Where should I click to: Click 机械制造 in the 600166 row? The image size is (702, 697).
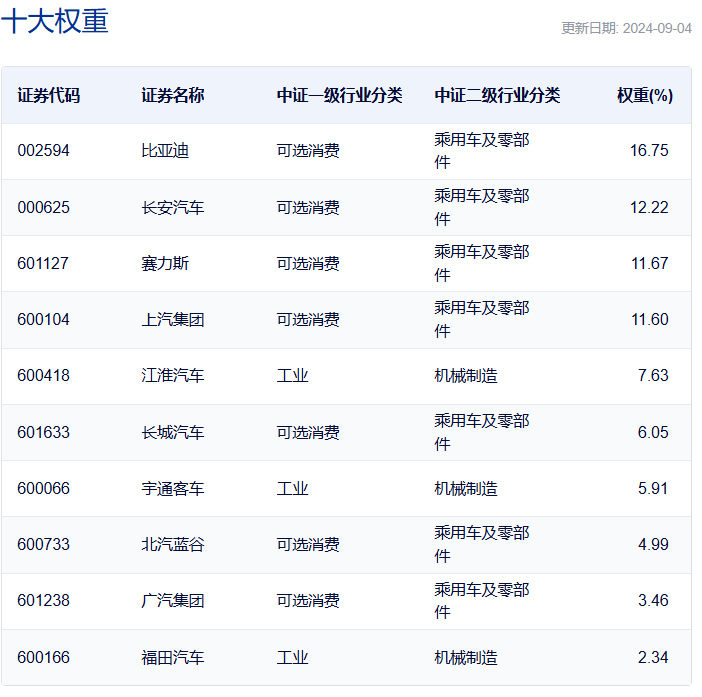(466, 658)
